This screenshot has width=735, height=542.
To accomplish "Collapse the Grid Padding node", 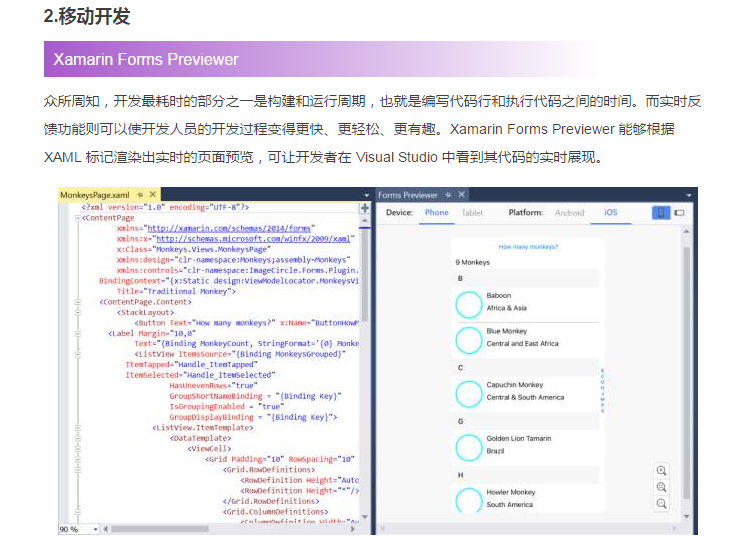I will 78,459.
